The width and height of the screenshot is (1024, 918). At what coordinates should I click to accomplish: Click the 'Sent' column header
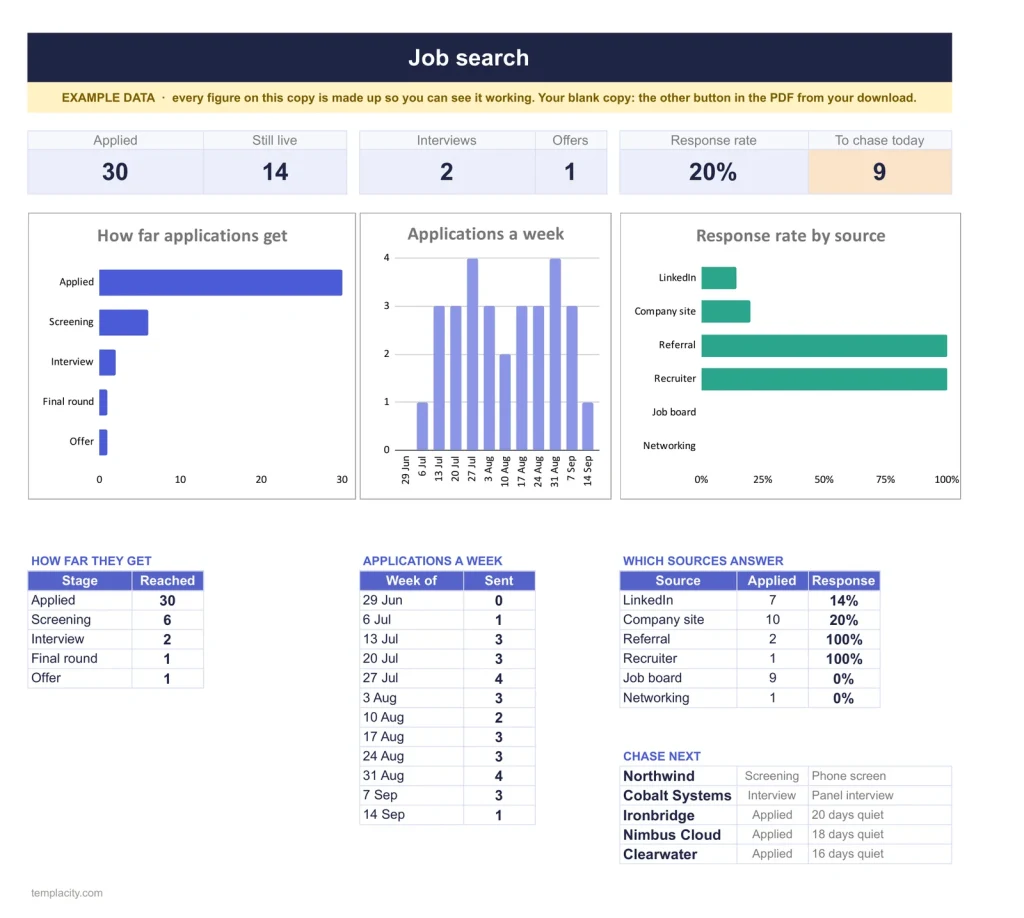[499, 580]
